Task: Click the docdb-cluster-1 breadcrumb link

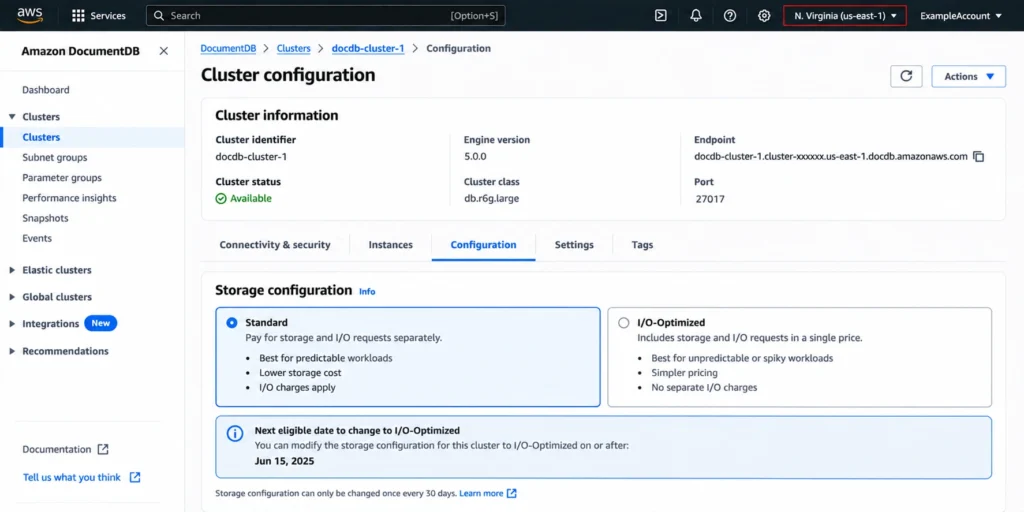Action: point(368,48)
